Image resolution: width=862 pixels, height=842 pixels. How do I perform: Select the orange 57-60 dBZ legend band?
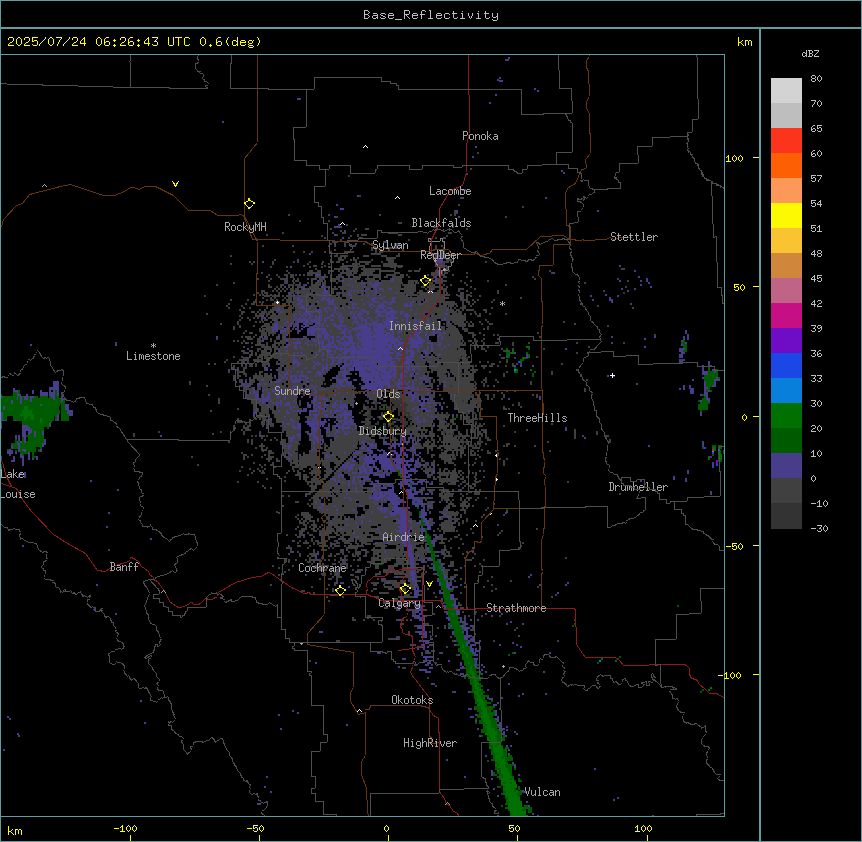click(x=786, y=166)
